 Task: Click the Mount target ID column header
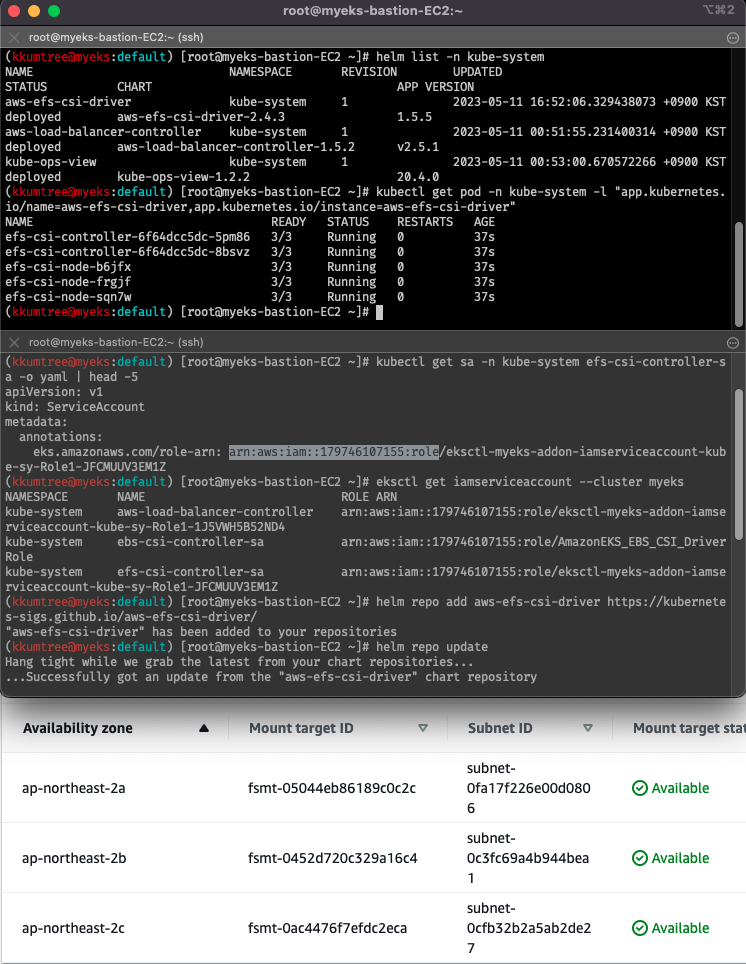click(301, 728)
